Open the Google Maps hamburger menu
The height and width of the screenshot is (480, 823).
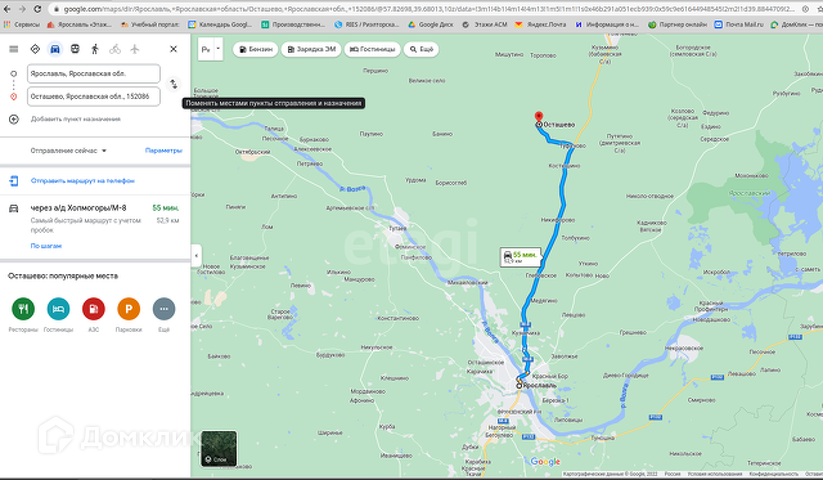point(14,49)
